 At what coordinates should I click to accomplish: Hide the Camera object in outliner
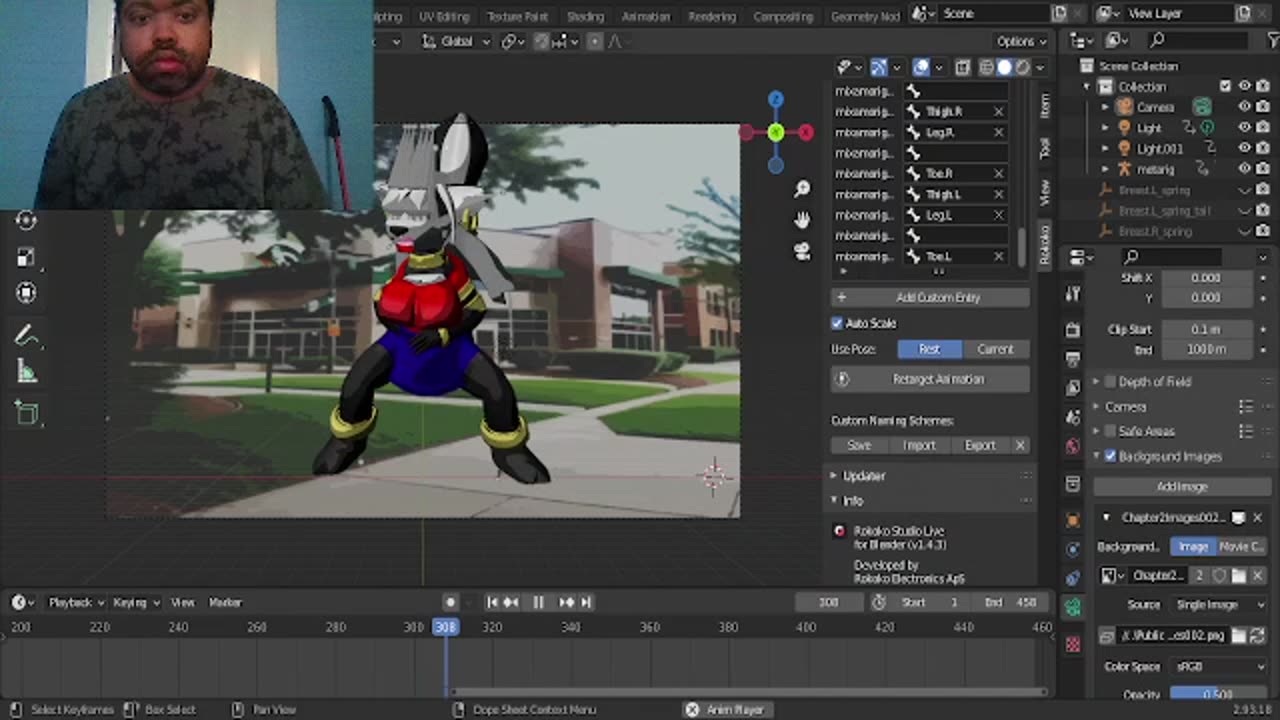1244,107
